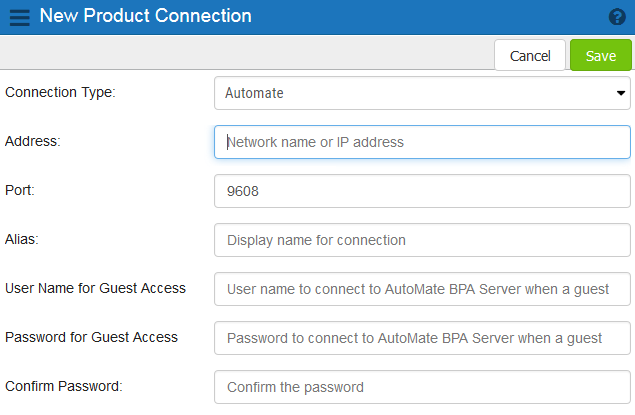Click the 'New Product Connection' header title
The width and height of the screenshot is (635, 415).
[146, 17]
